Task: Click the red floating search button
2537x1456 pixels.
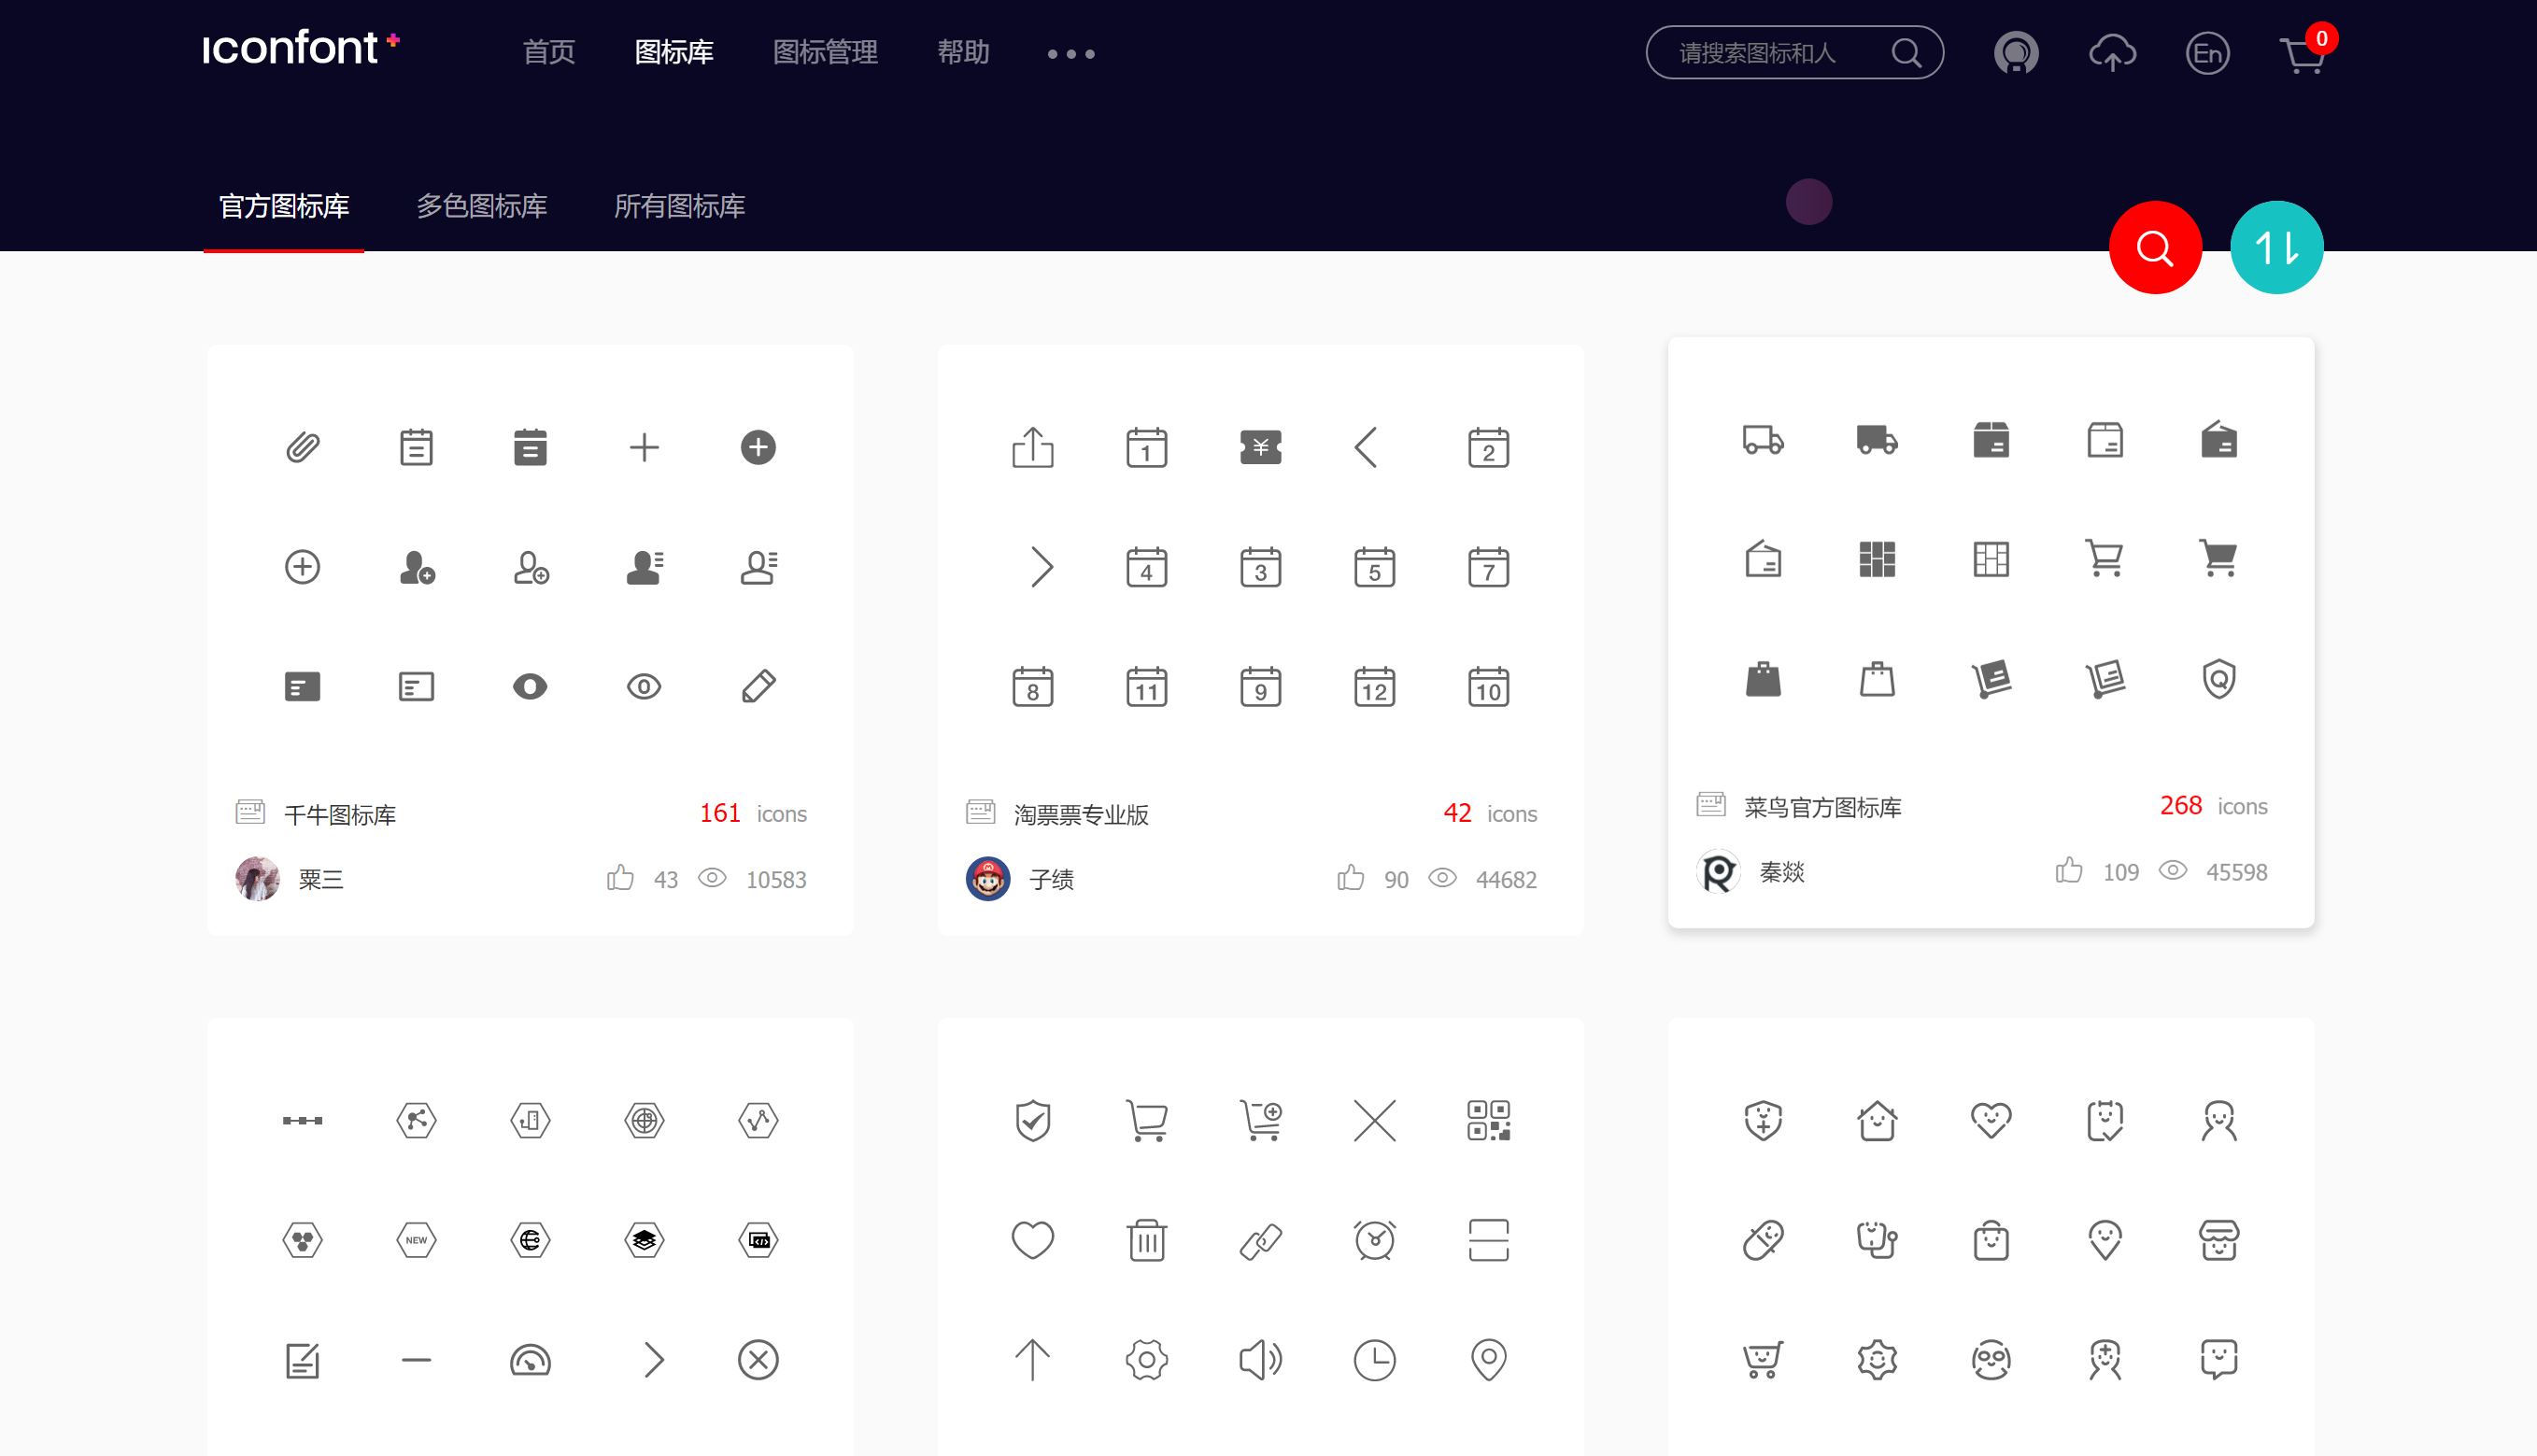Action: (2155, 247)
